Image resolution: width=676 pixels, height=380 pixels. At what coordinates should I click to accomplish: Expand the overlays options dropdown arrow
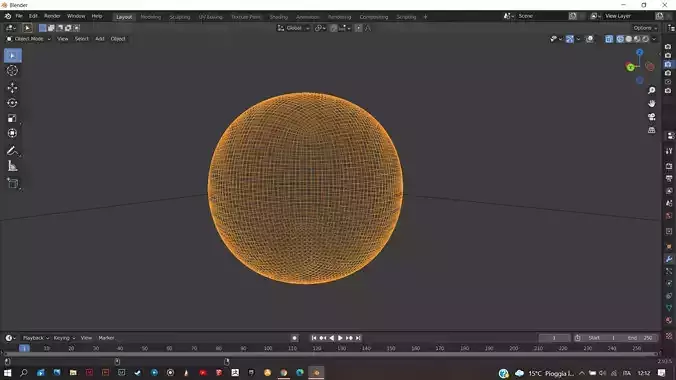tap(597, 39)
